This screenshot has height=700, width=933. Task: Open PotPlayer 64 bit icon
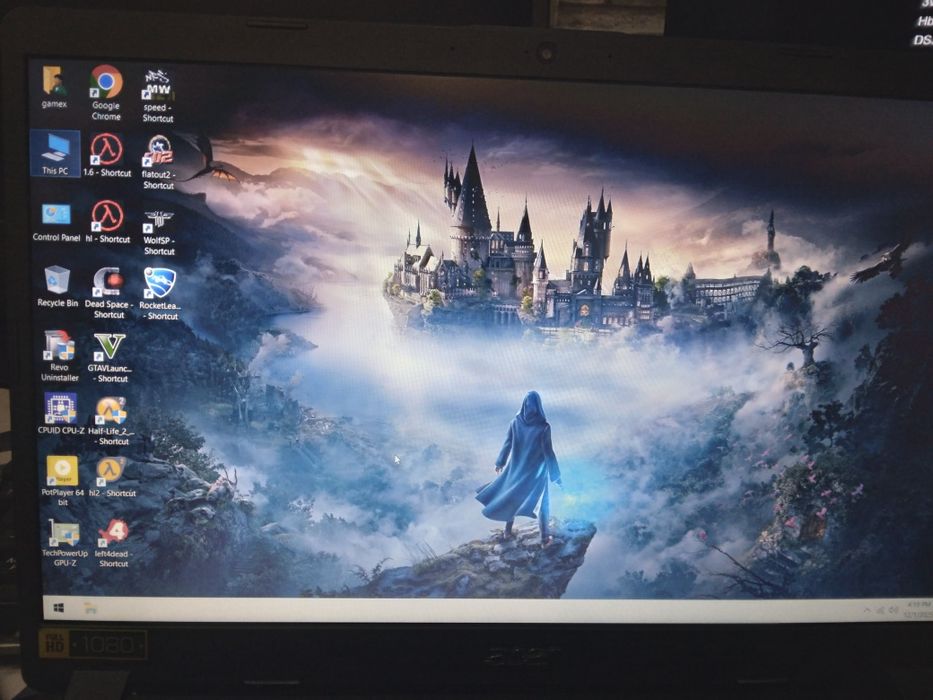62,480
